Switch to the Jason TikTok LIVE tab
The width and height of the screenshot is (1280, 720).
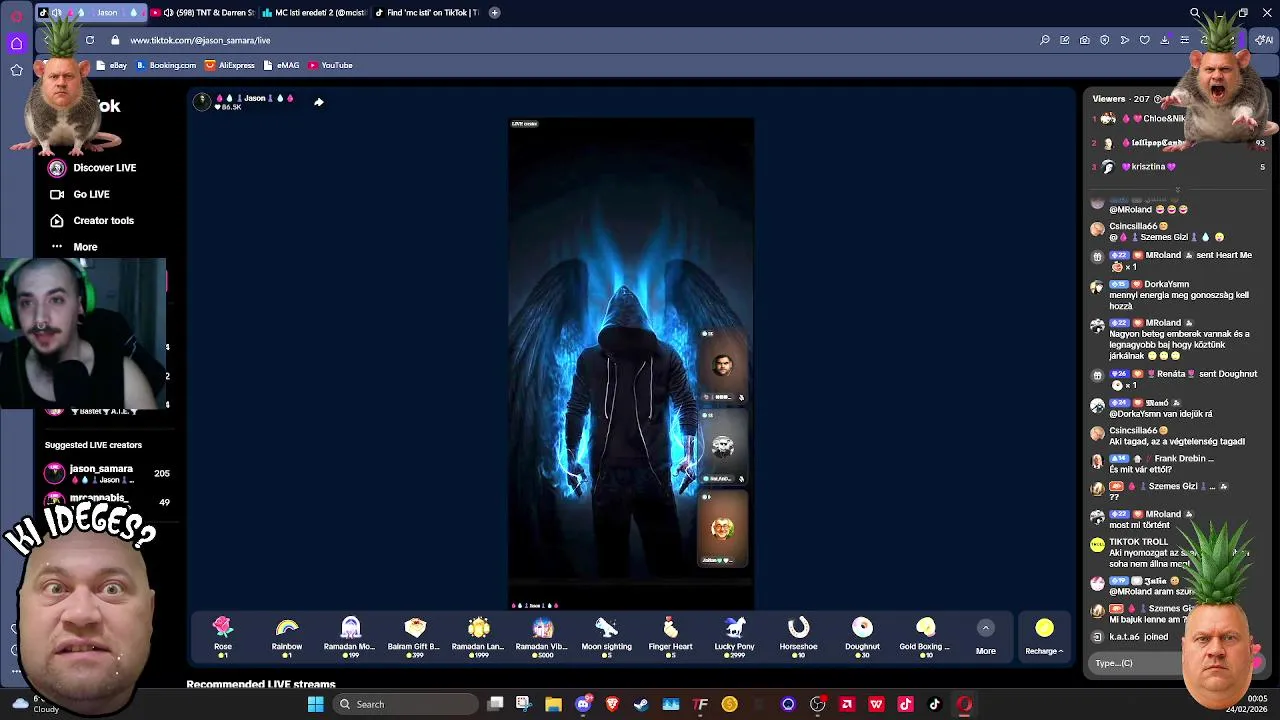90,13
